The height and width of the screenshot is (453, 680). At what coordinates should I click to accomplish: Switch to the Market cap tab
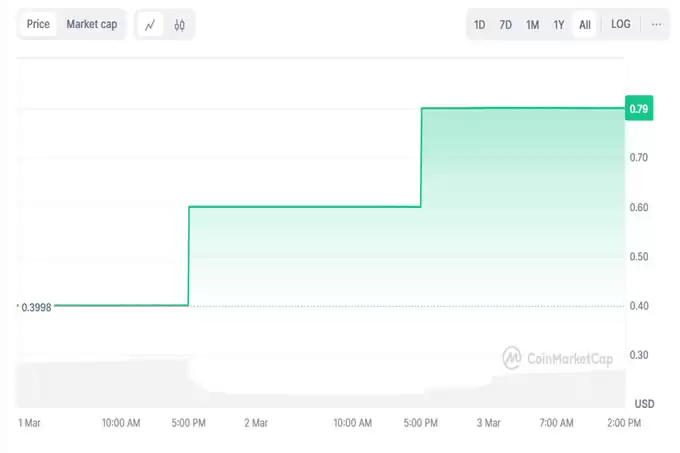[x=92, y=24]
